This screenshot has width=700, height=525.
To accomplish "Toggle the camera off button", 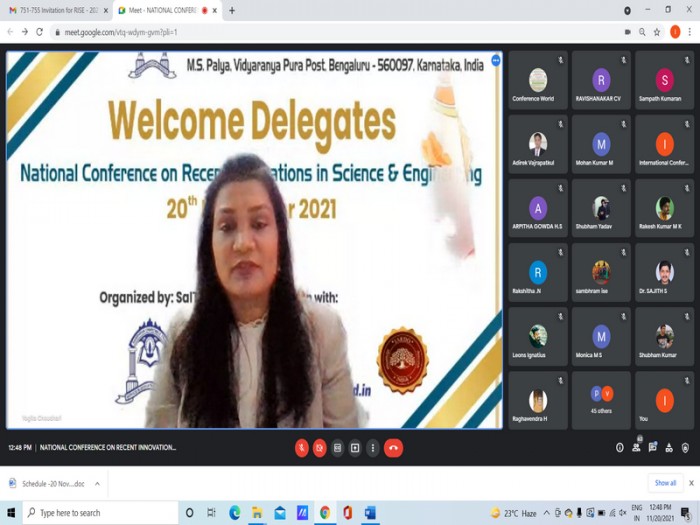I will click(320, 448).
